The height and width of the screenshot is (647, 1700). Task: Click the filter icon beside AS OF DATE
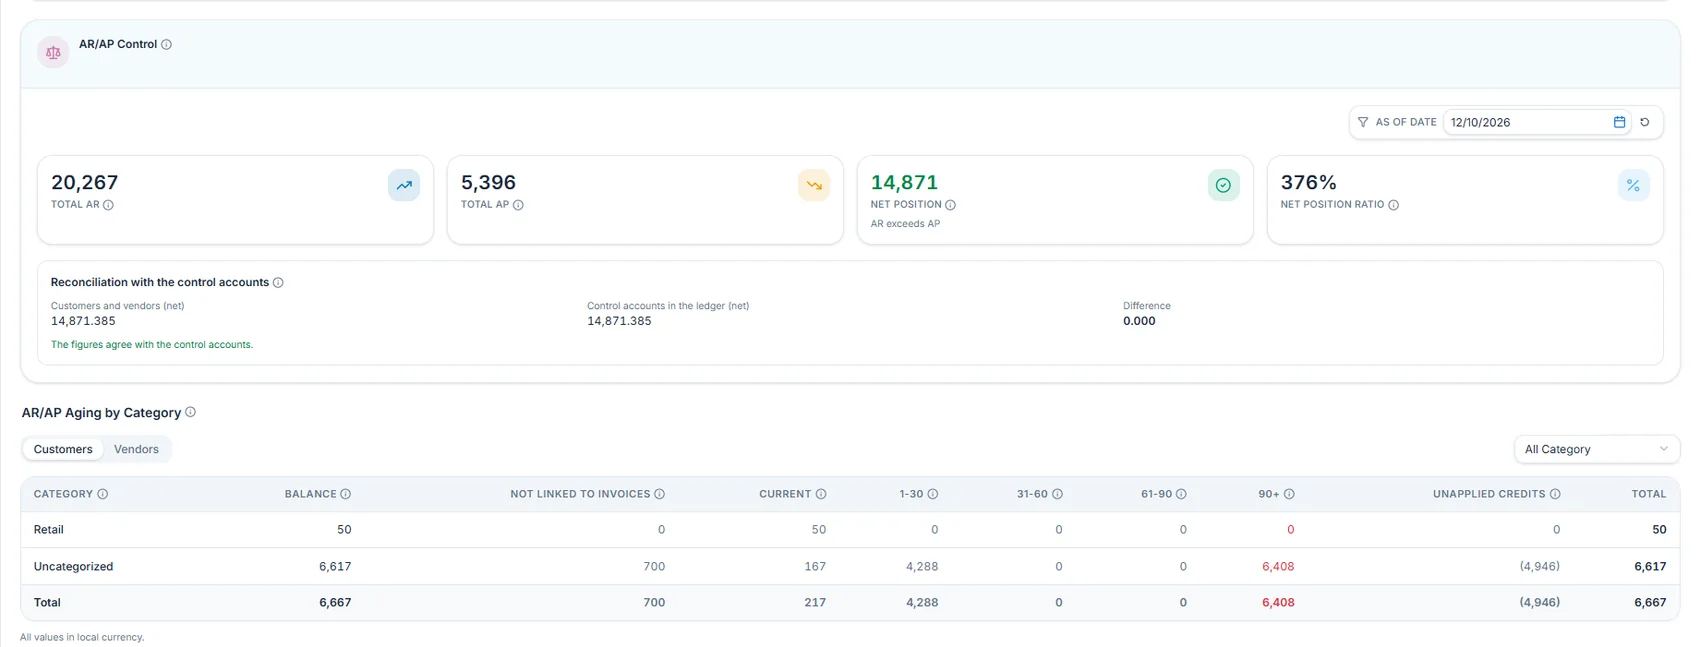(x=1363, y=122)
